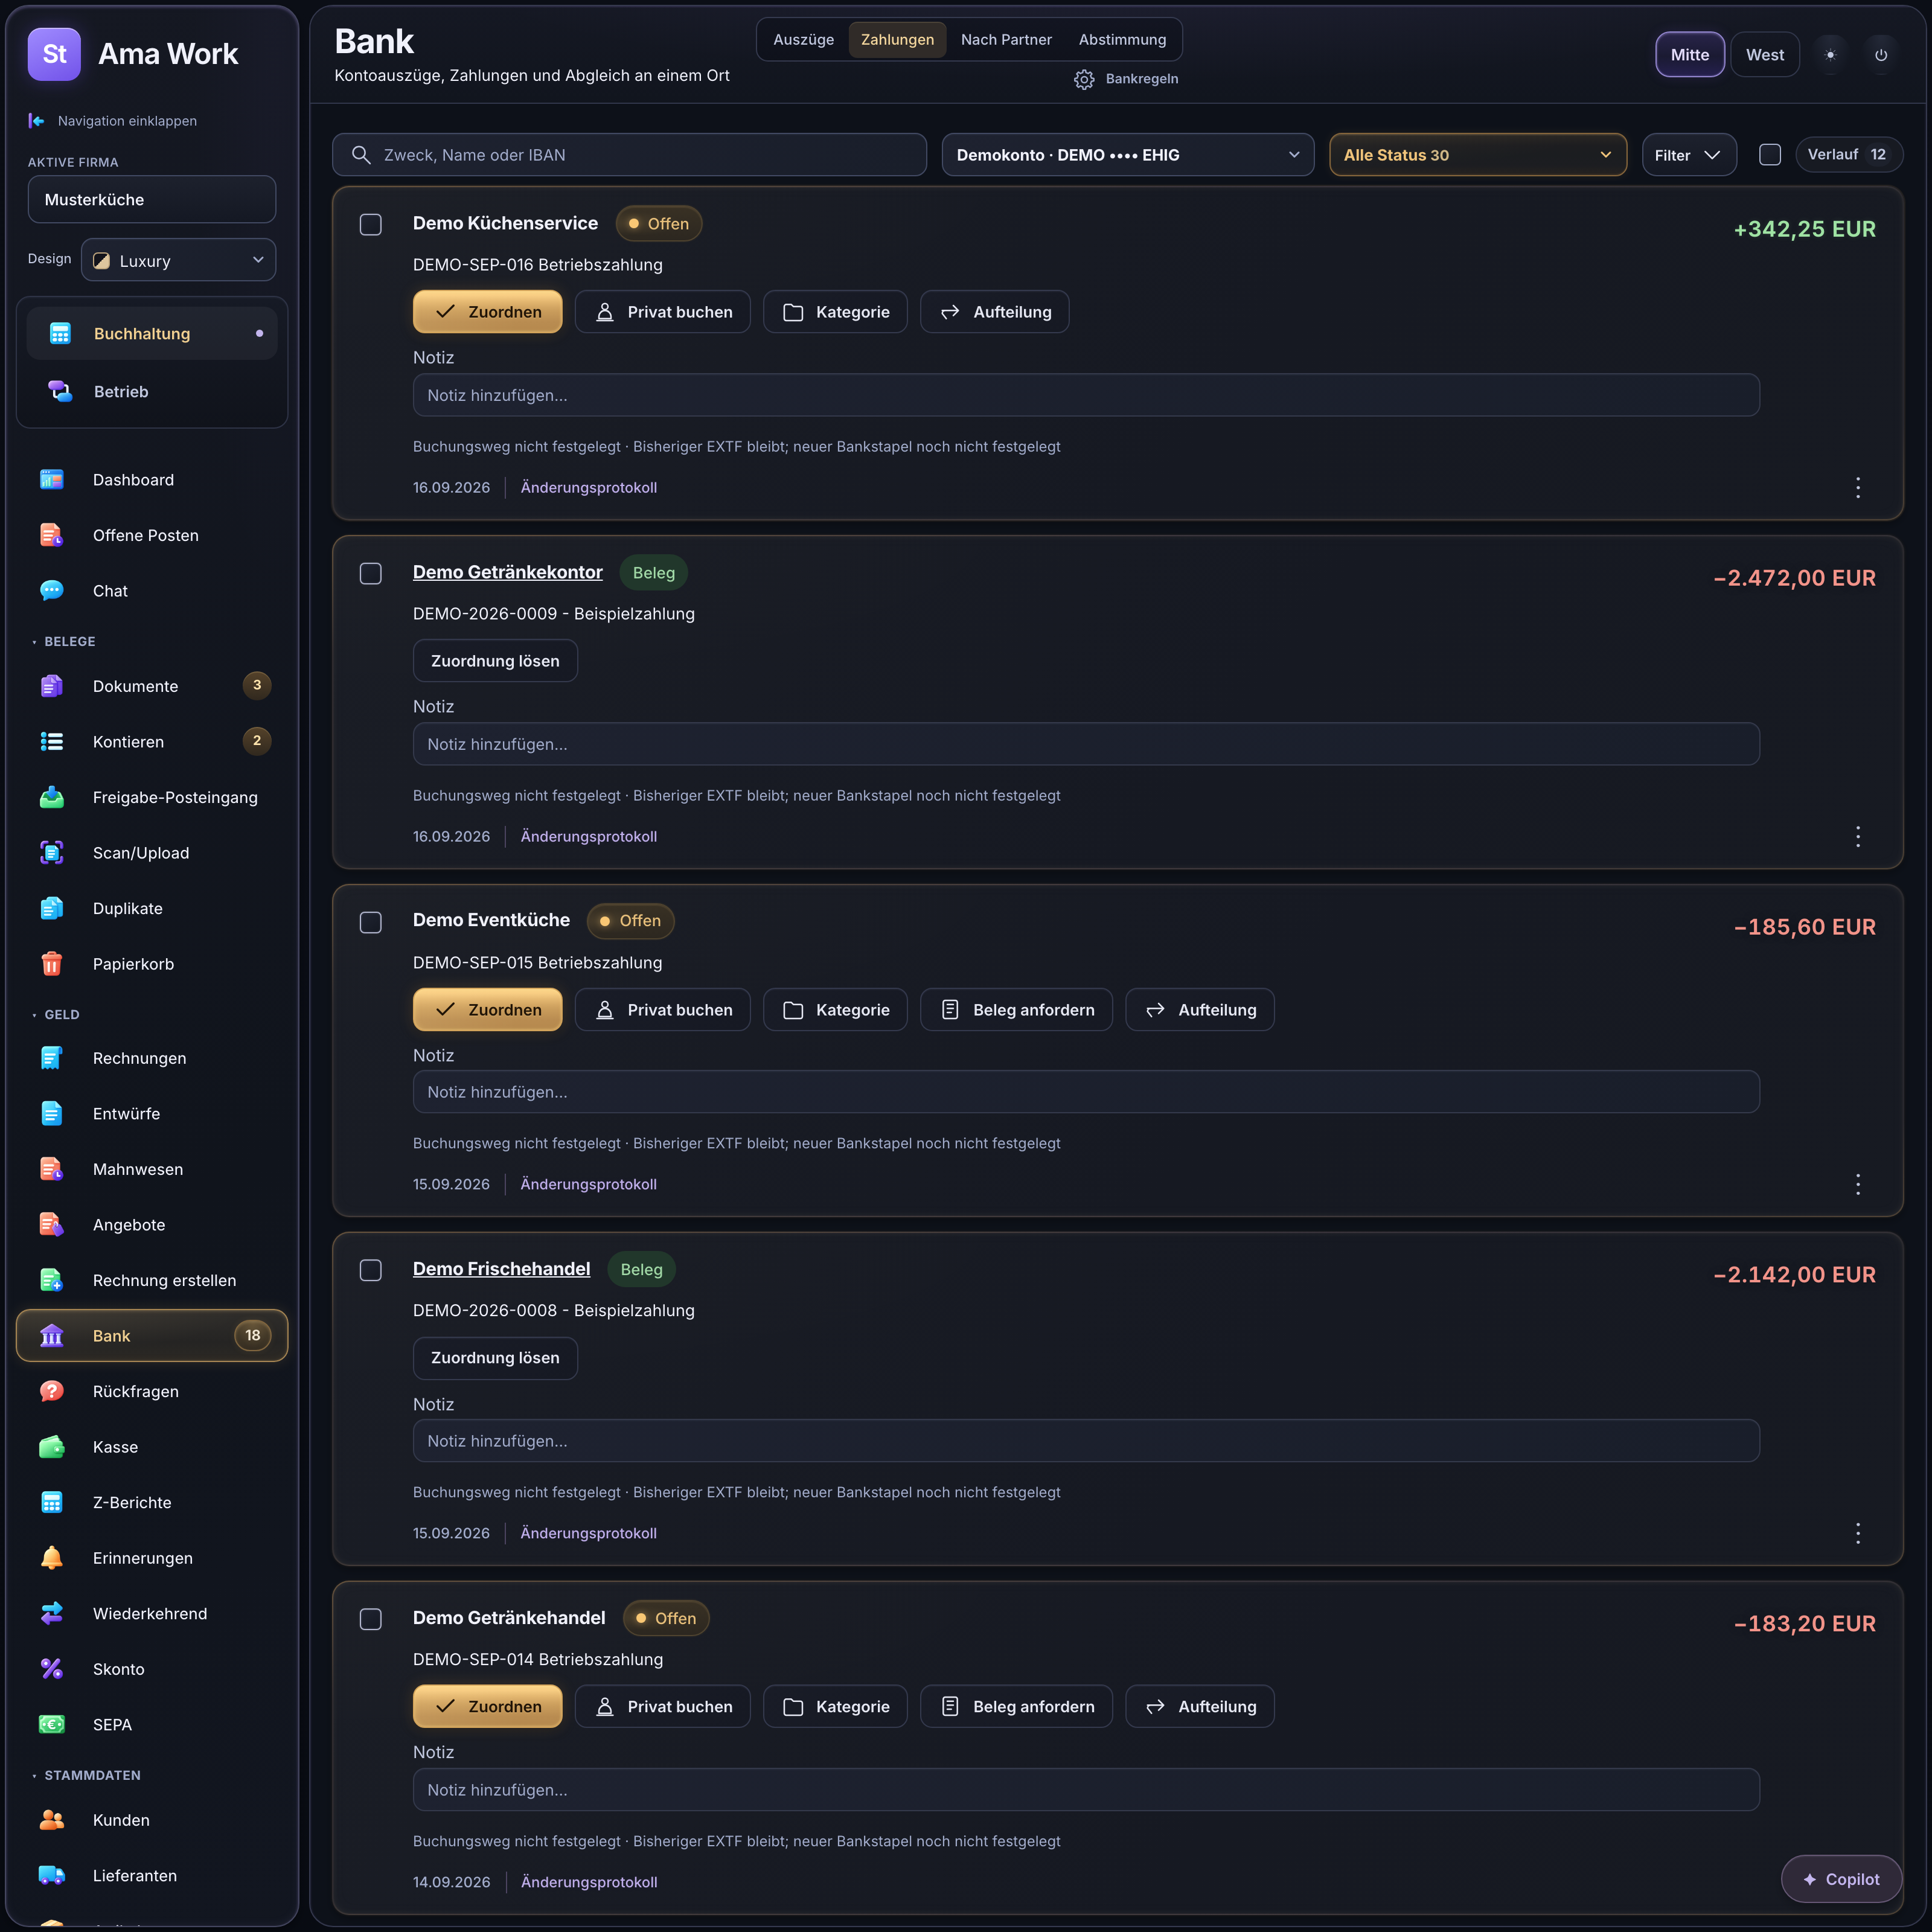The height and width of the screenshot is (1932, 1932).
Task: Switch to the Abstimmung tab
Action: click(1122, 40)
